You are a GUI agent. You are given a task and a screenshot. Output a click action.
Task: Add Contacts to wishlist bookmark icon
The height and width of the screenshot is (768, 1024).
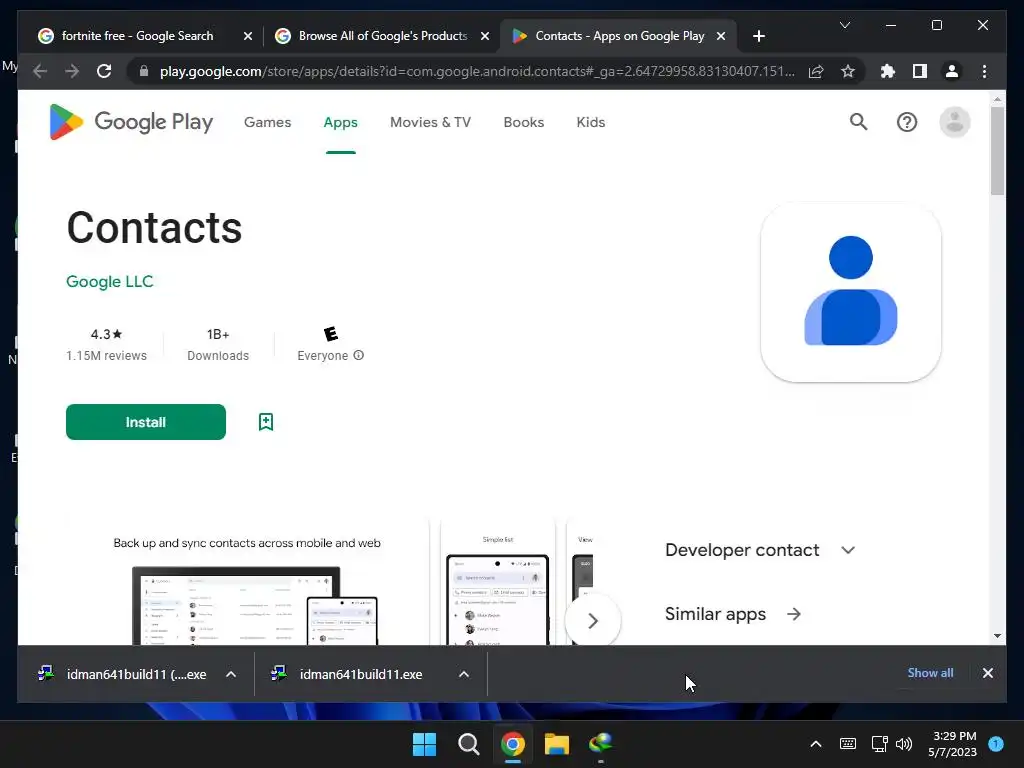(266, 422)
